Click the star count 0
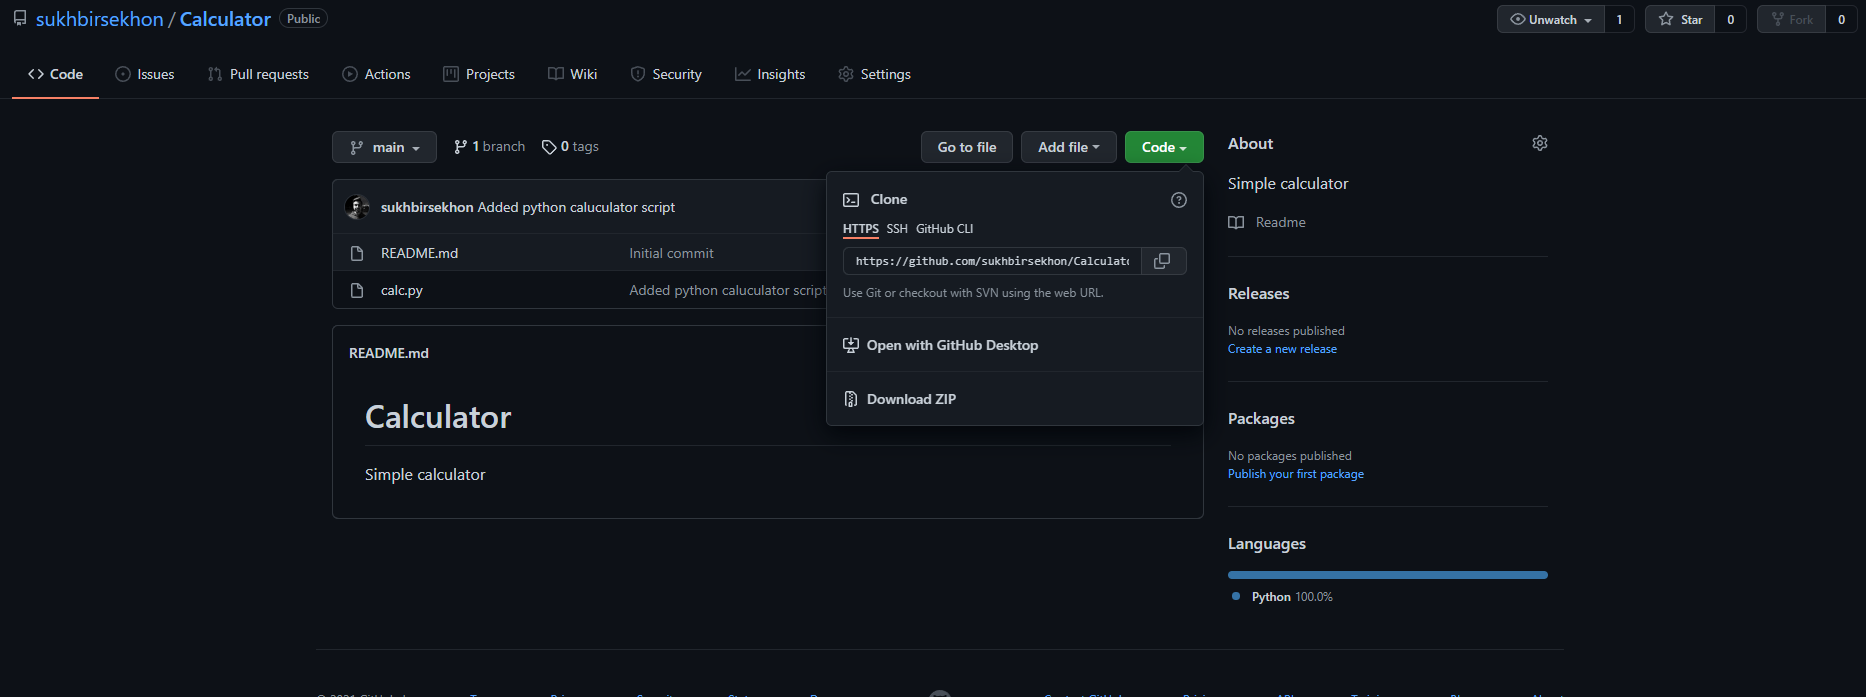 pyautogui.click(x=1731, y=19)
